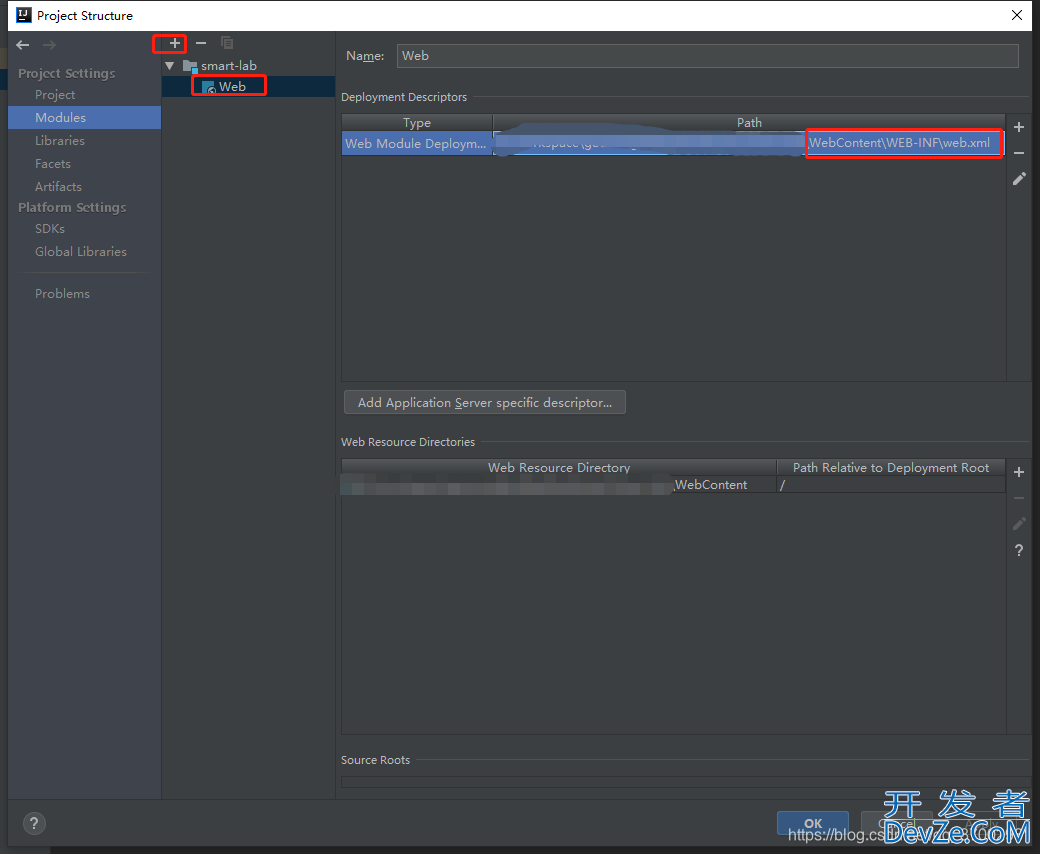This screenshot has height=854, width=1040.
Task: Edit deployment descriptor with pencil icon
Action: coord(1019,179)
